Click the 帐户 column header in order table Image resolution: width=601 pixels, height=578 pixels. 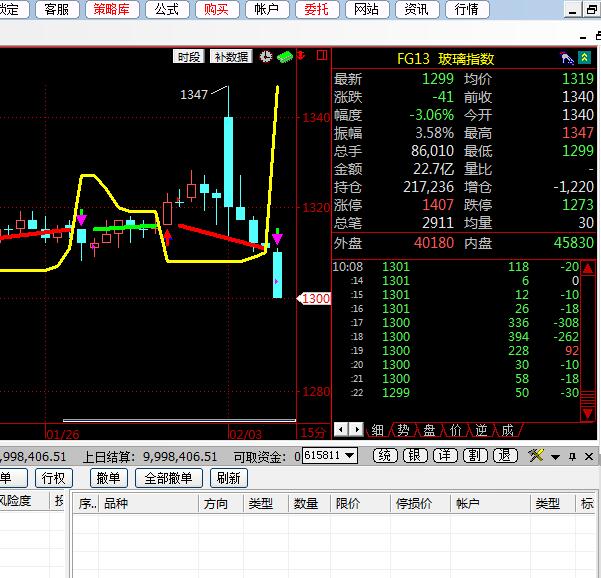click(x=490, y=503)
